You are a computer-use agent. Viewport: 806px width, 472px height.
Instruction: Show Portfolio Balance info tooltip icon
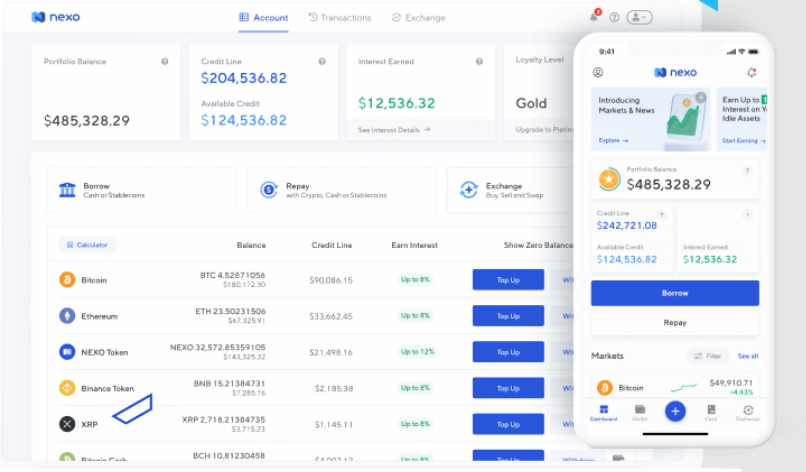(x=164, y=61)
